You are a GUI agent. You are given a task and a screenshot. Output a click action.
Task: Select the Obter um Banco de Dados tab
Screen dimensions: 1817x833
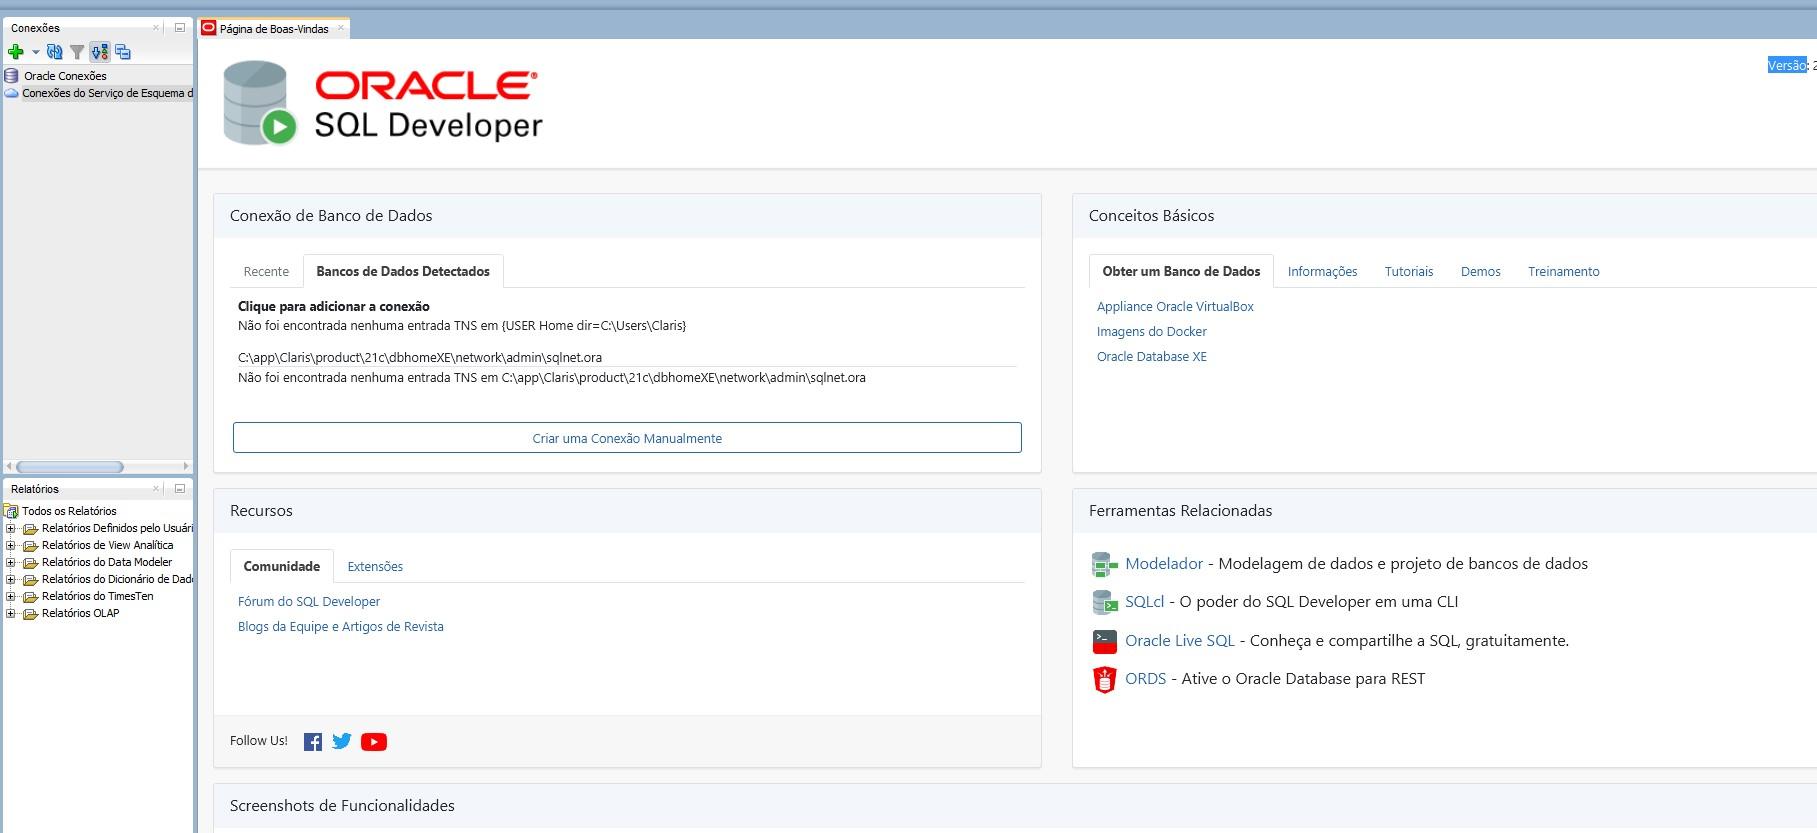click(x=1181, y=271)
